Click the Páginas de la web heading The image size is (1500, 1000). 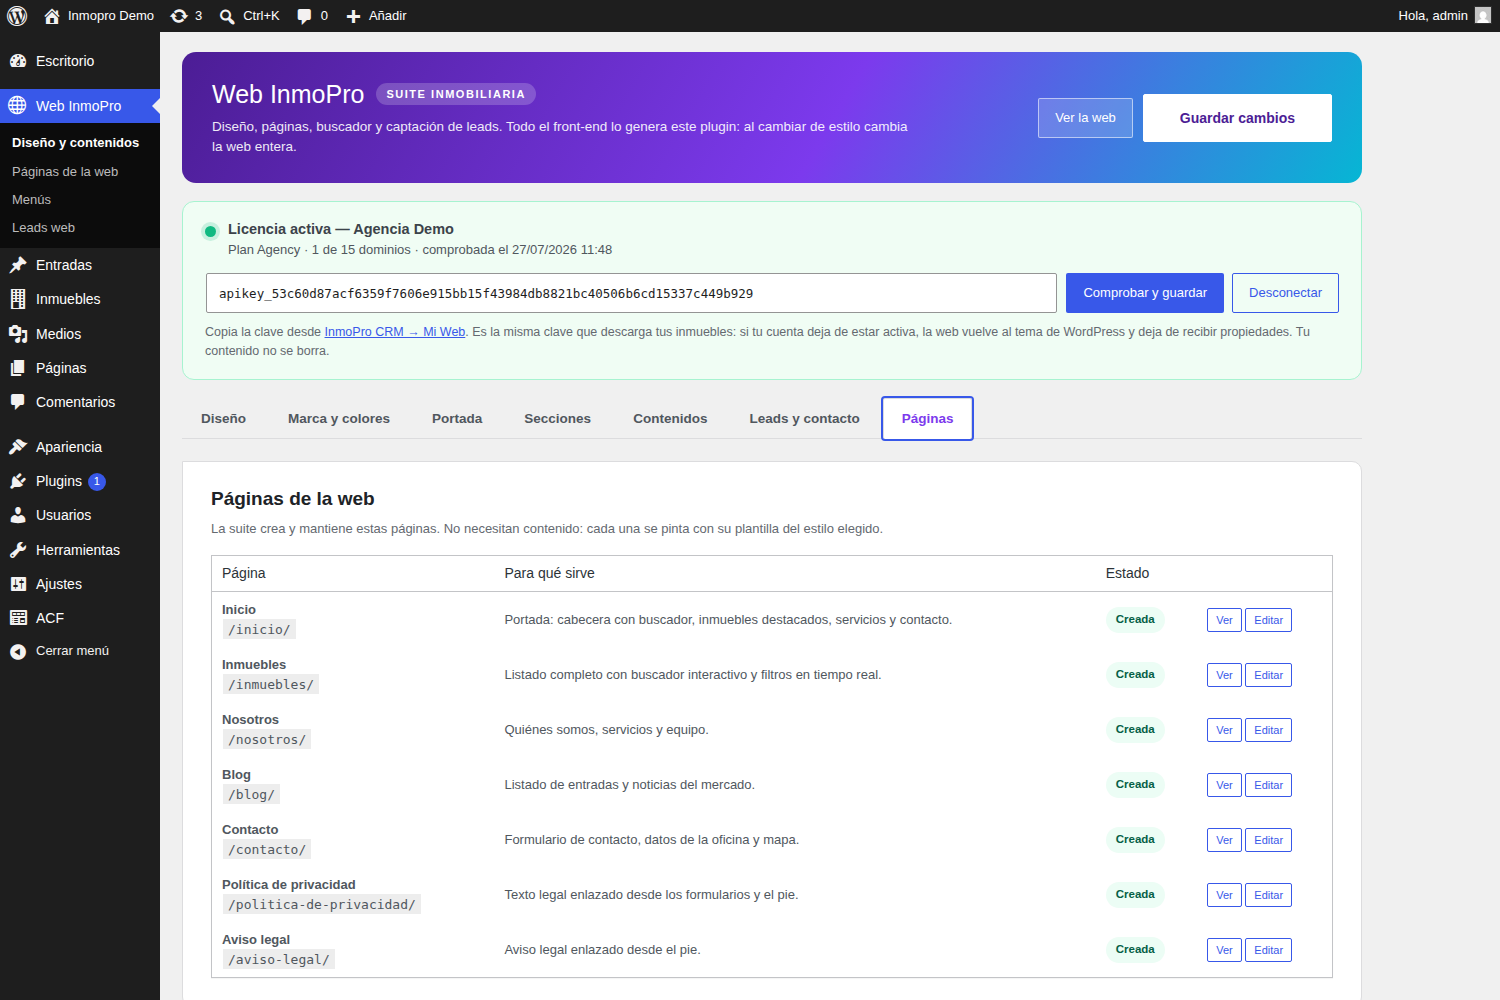(293, 499)
